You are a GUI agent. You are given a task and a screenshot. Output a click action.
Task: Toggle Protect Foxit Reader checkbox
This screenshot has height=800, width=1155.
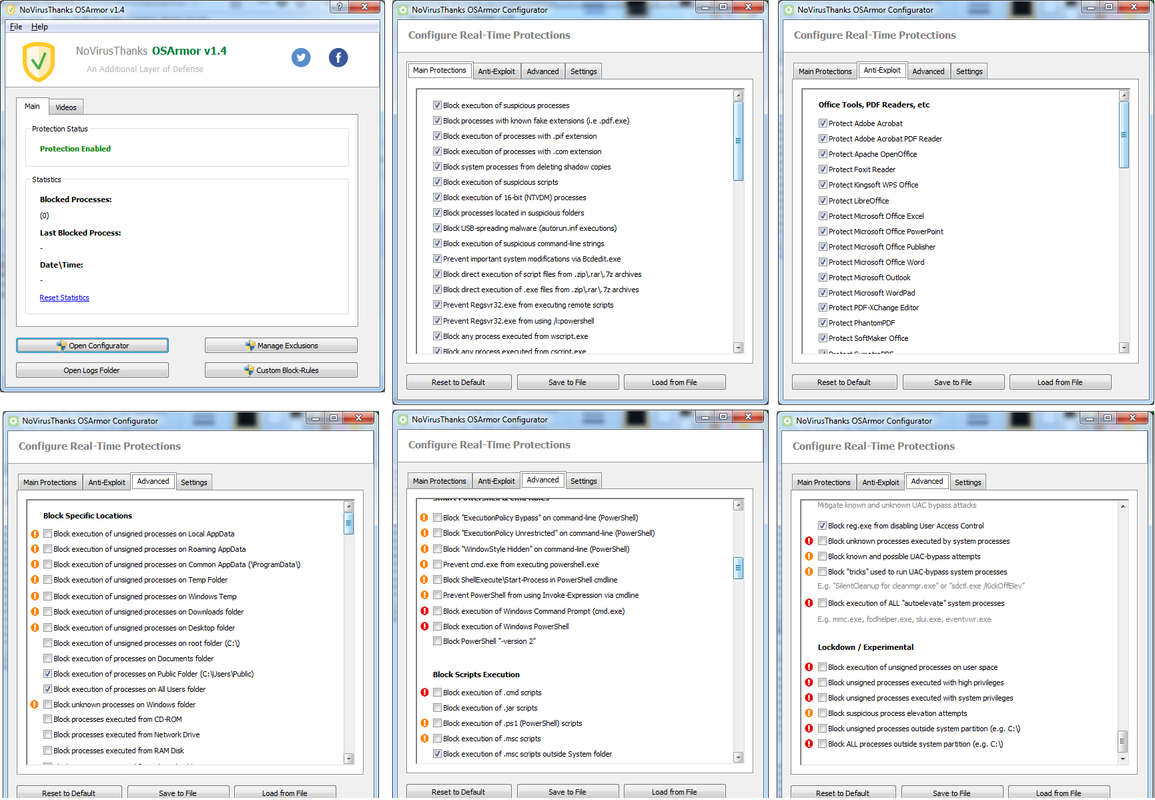click(823, 169)
